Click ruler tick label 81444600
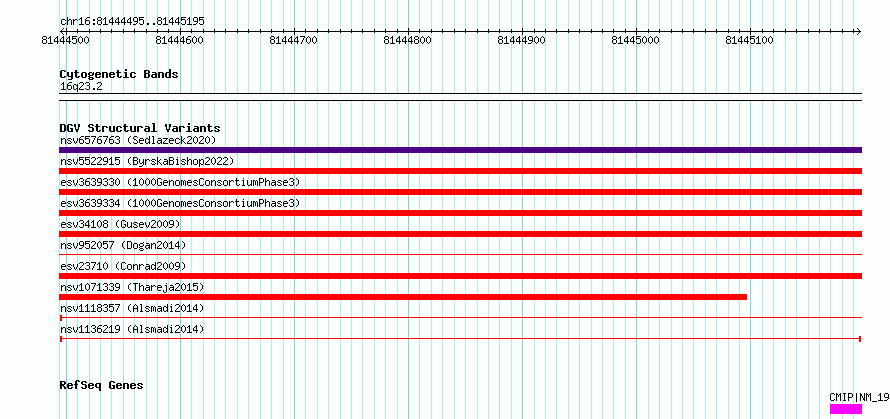The width and height of the screenshot is (890, 419). click(x=180, y=40)
